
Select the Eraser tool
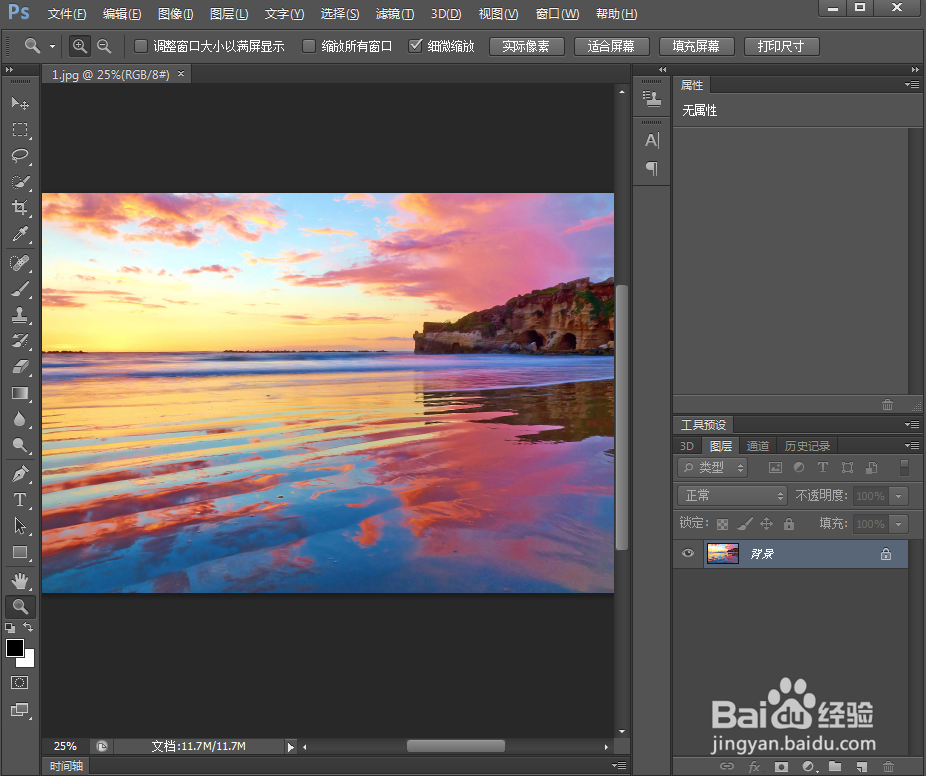20,367
